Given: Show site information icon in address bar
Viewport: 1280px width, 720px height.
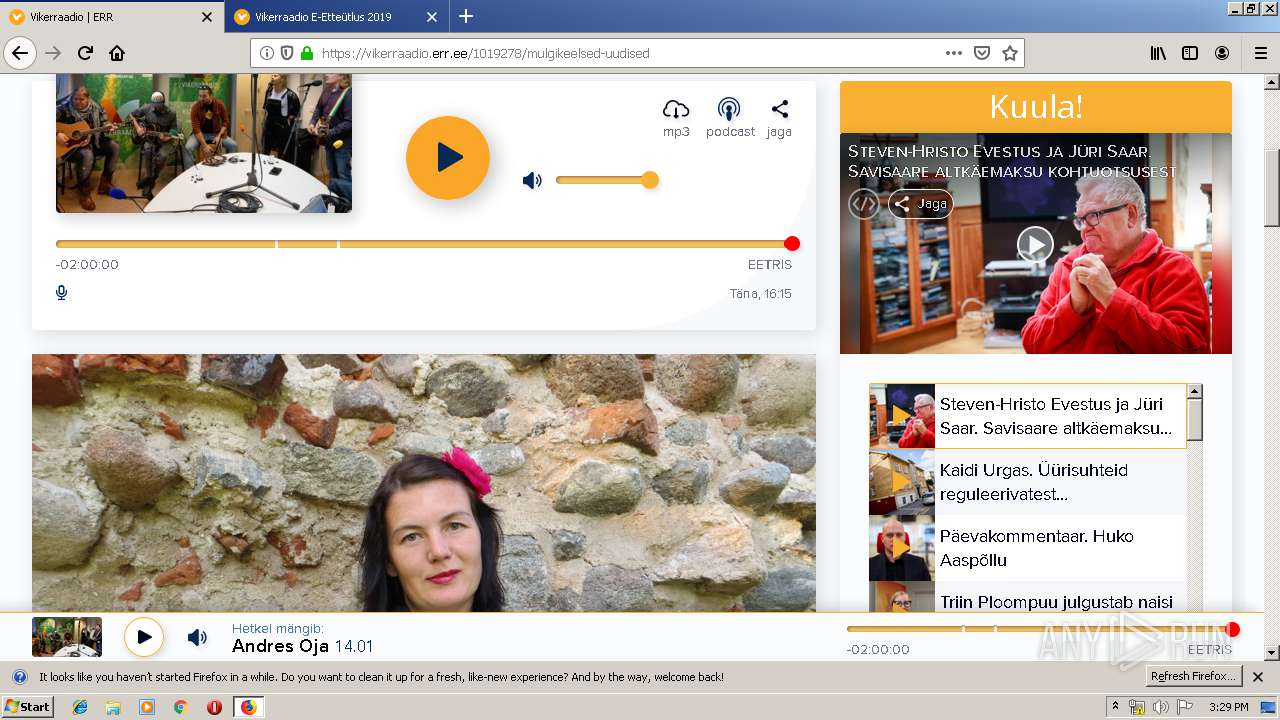Looking at the screenshot, I should [x=267, y=53].
